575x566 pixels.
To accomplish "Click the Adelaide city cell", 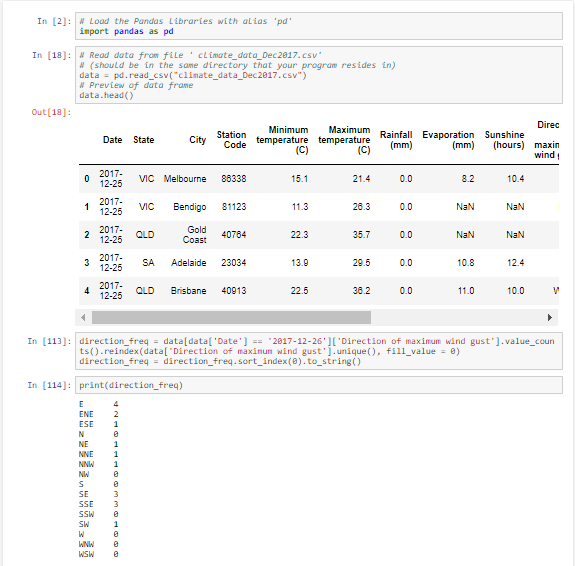I will [x=188, y=263].
